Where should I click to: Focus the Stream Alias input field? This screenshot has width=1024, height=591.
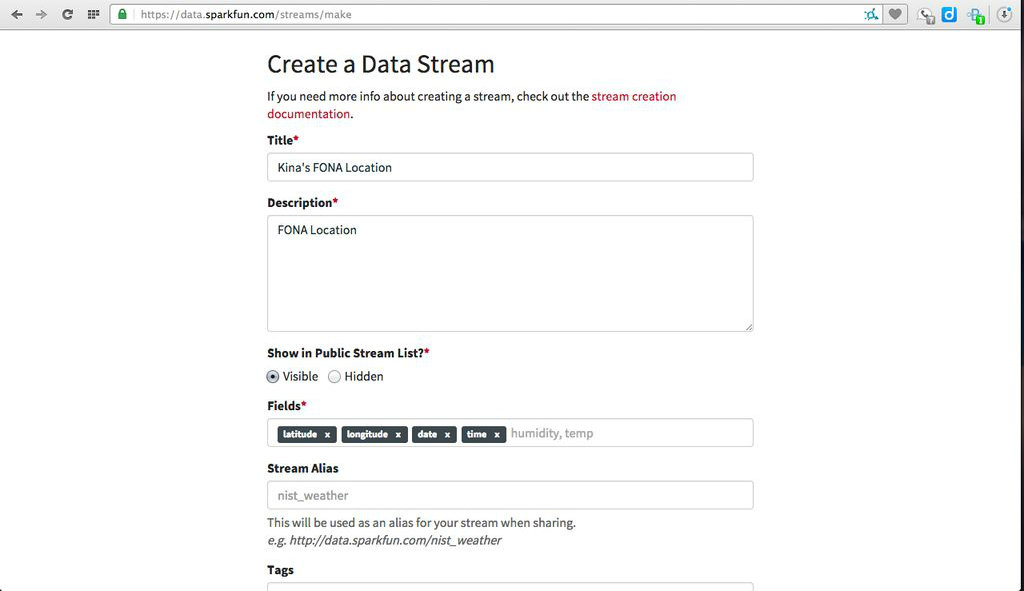pyautogui.click(x=510, y=495)
